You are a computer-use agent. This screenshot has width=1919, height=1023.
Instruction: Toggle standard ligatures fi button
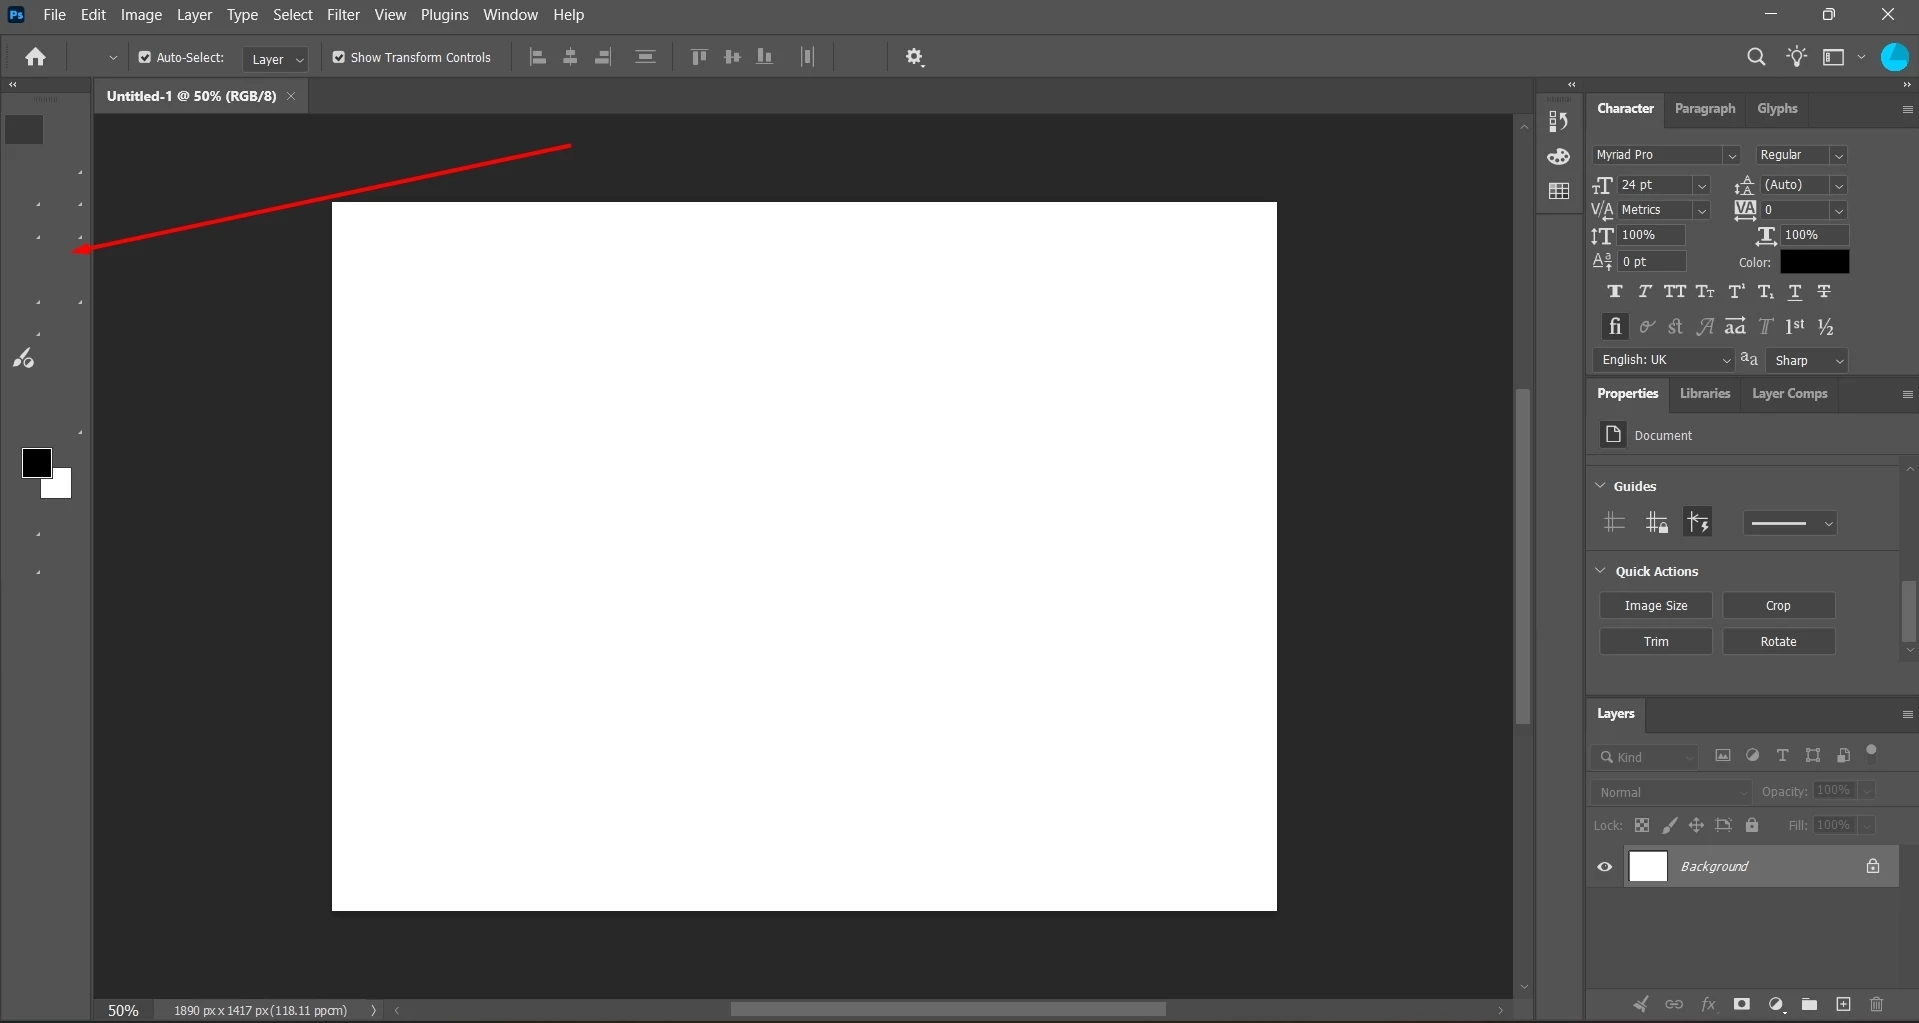(x=1615, y=327)
